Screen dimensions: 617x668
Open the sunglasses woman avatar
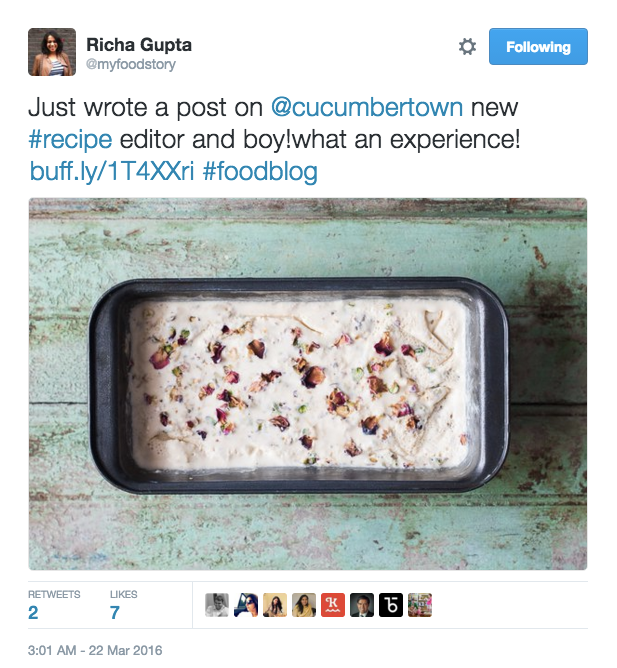[246, 605]
